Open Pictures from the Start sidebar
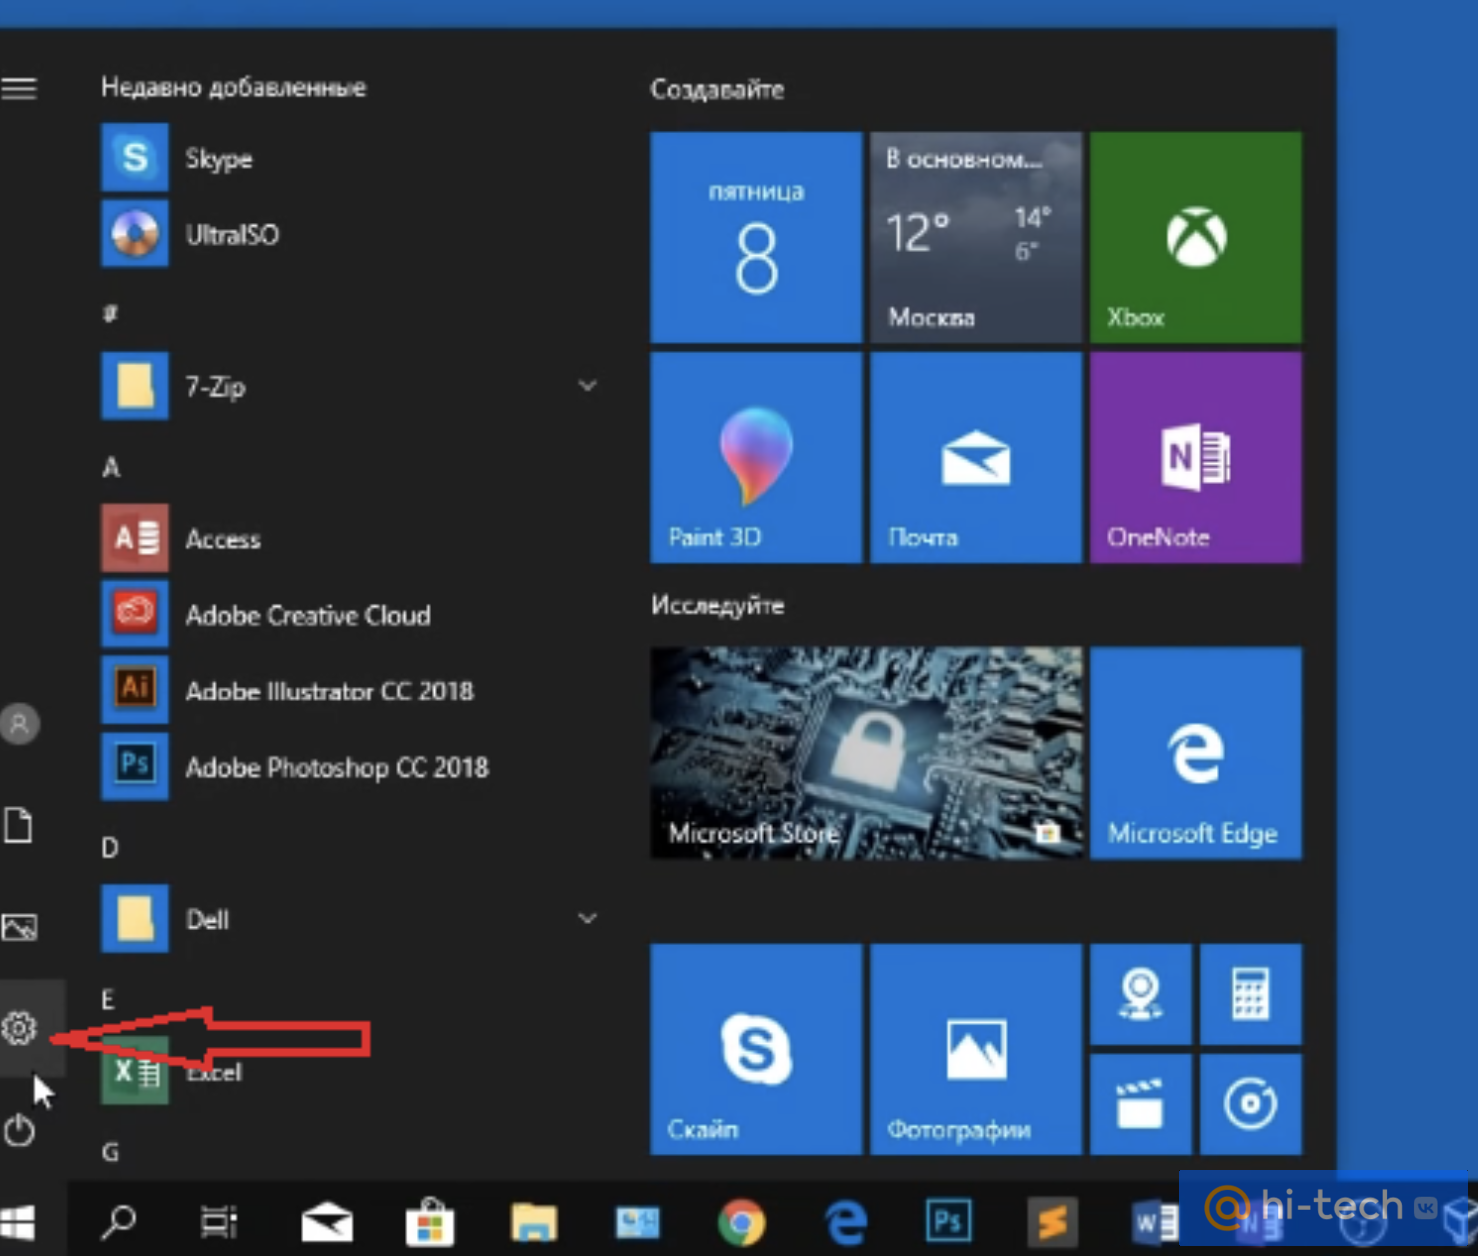1478x1256 pixels. (19, 927)
